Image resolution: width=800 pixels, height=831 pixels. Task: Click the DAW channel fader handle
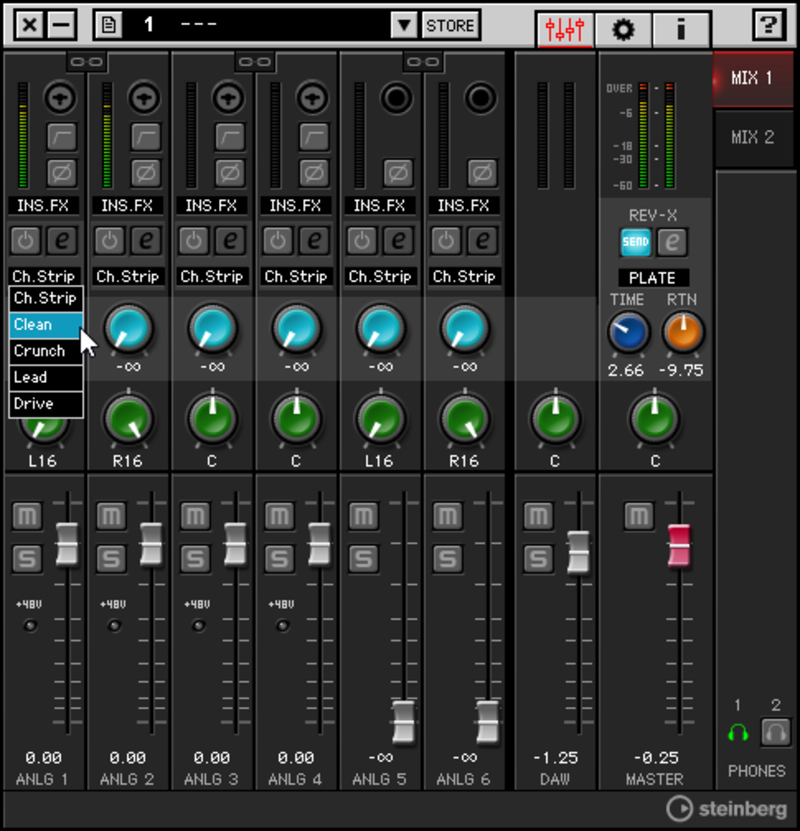click(578, 552)
